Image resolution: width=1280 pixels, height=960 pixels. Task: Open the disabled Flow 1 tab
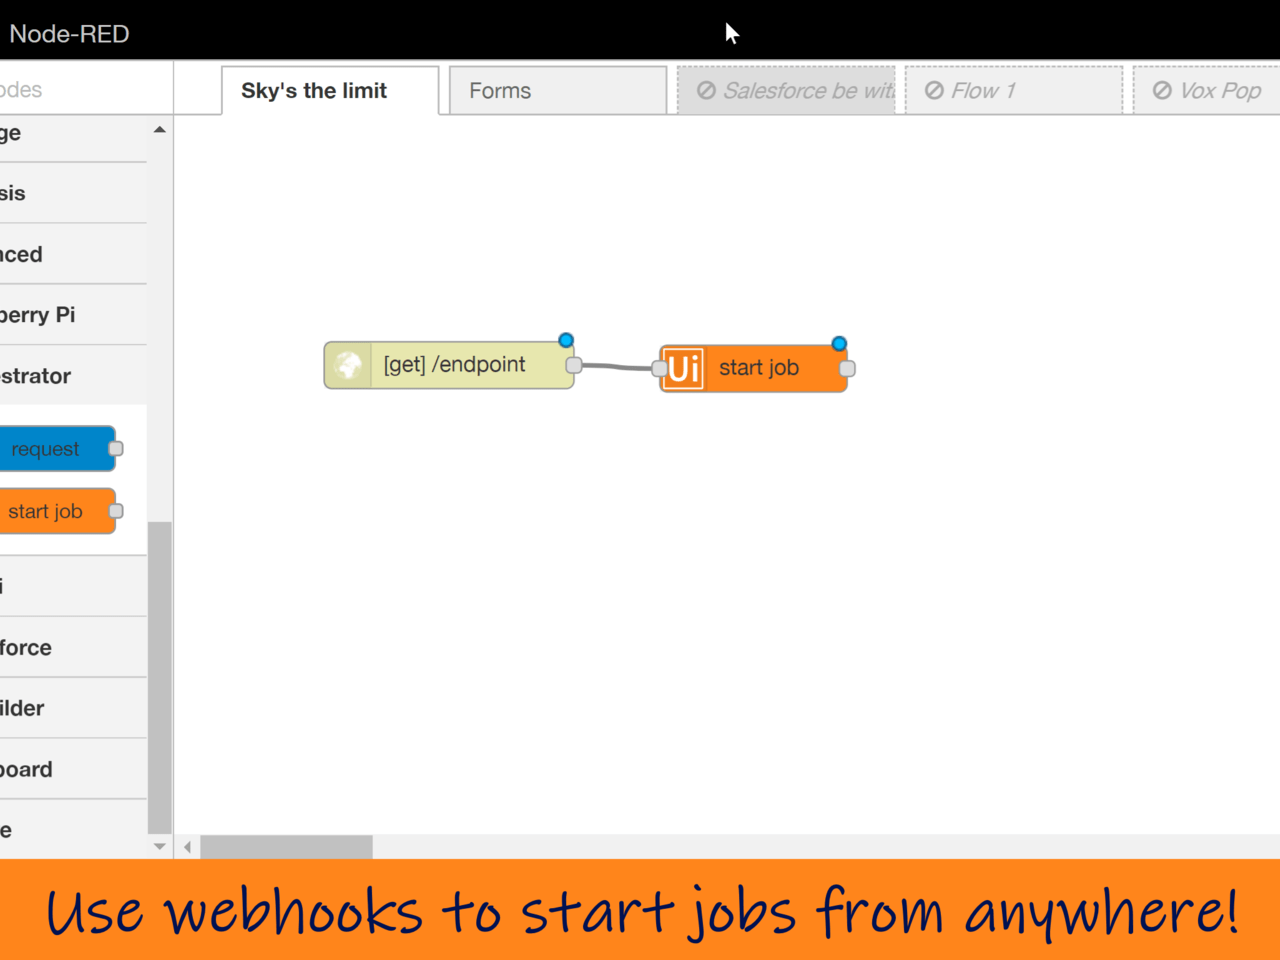(1013, 91)
